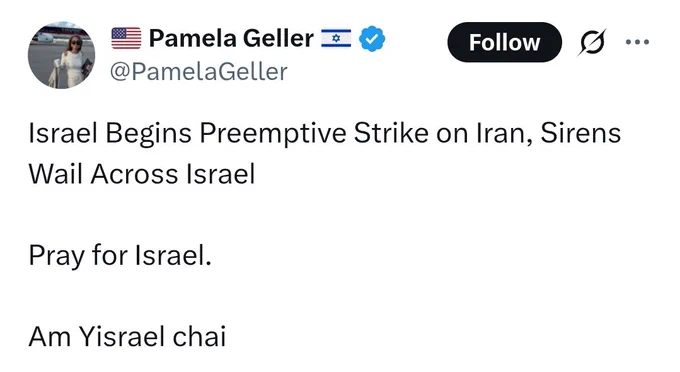Viewport: 680px width, 372px height.
Task: Click the word 'Preemptive' in the post
Action: [x=273, y=133]
